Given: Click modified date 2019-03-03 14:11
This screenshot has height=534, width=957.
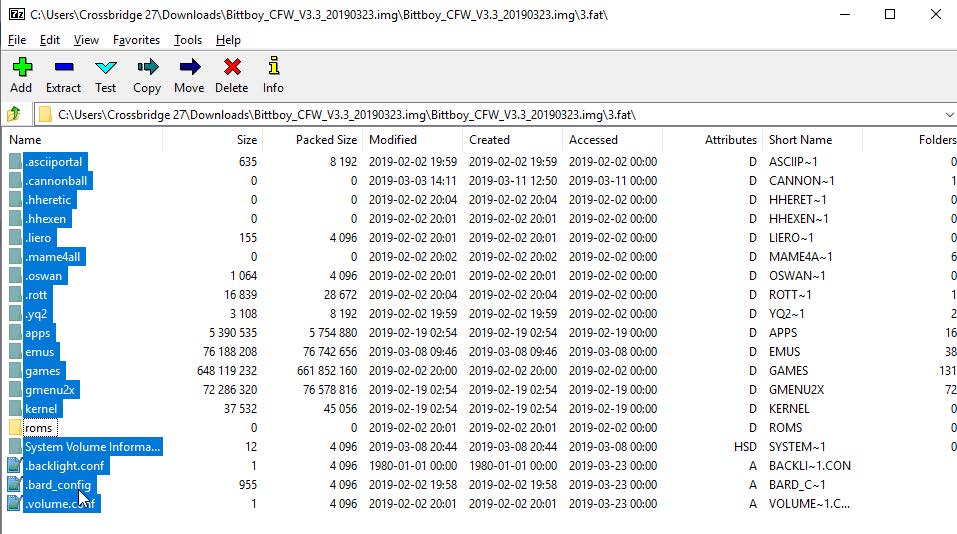Looking at the screenshot, I should click(413, 181).
